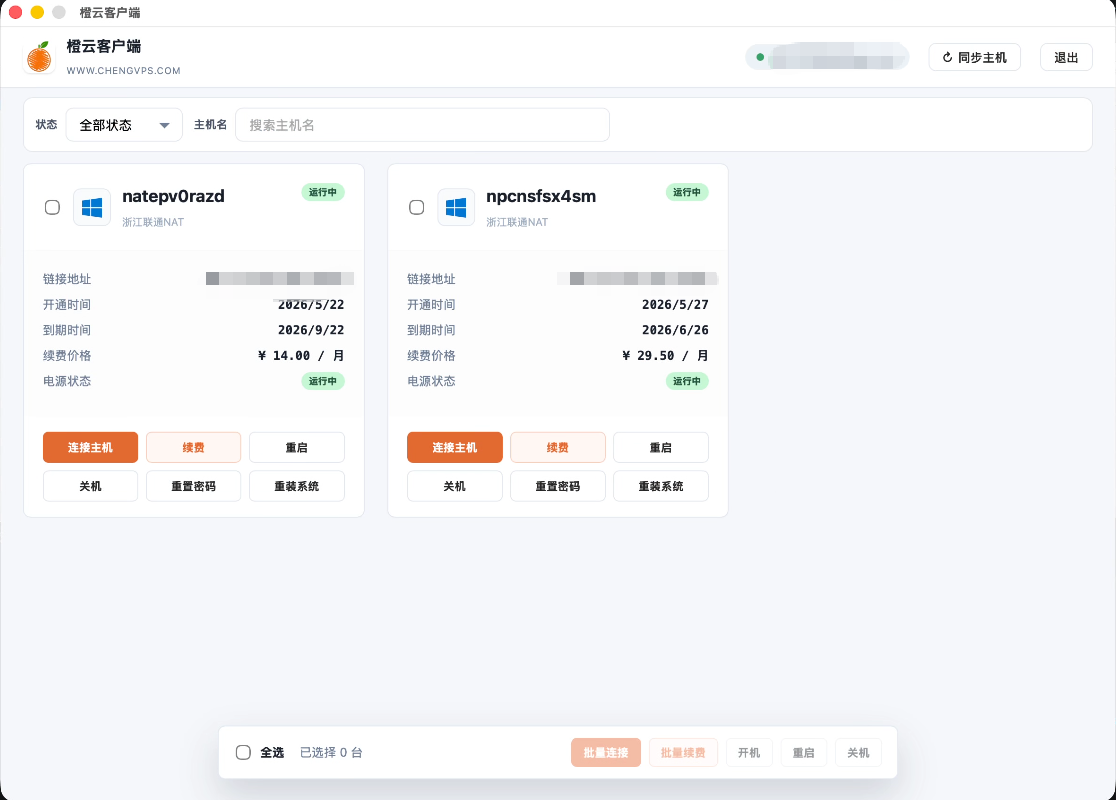Image resolution: width=1116 pixels, height=800 pixels.
Task: Click the hostname npcnsfsx4sm
Action: pos(541,196)
